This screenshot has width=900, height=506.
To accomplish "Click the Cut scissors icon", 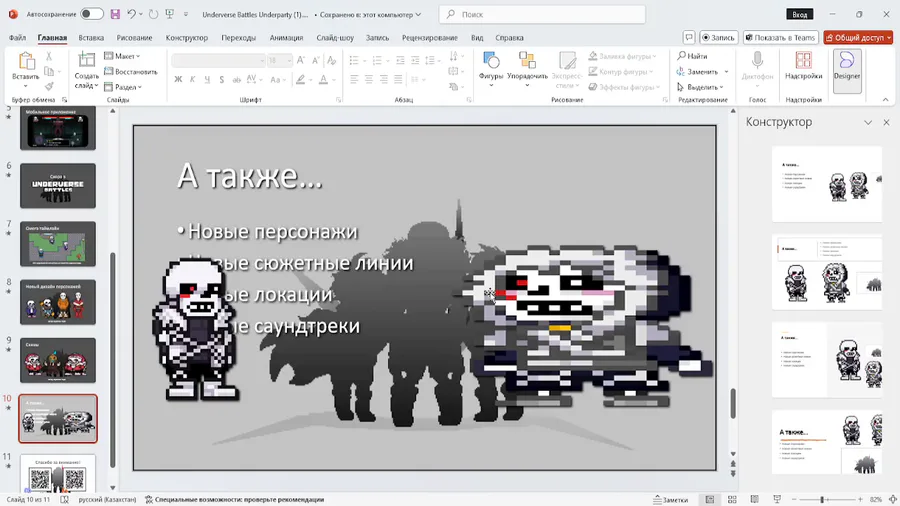I will [49, 56].
